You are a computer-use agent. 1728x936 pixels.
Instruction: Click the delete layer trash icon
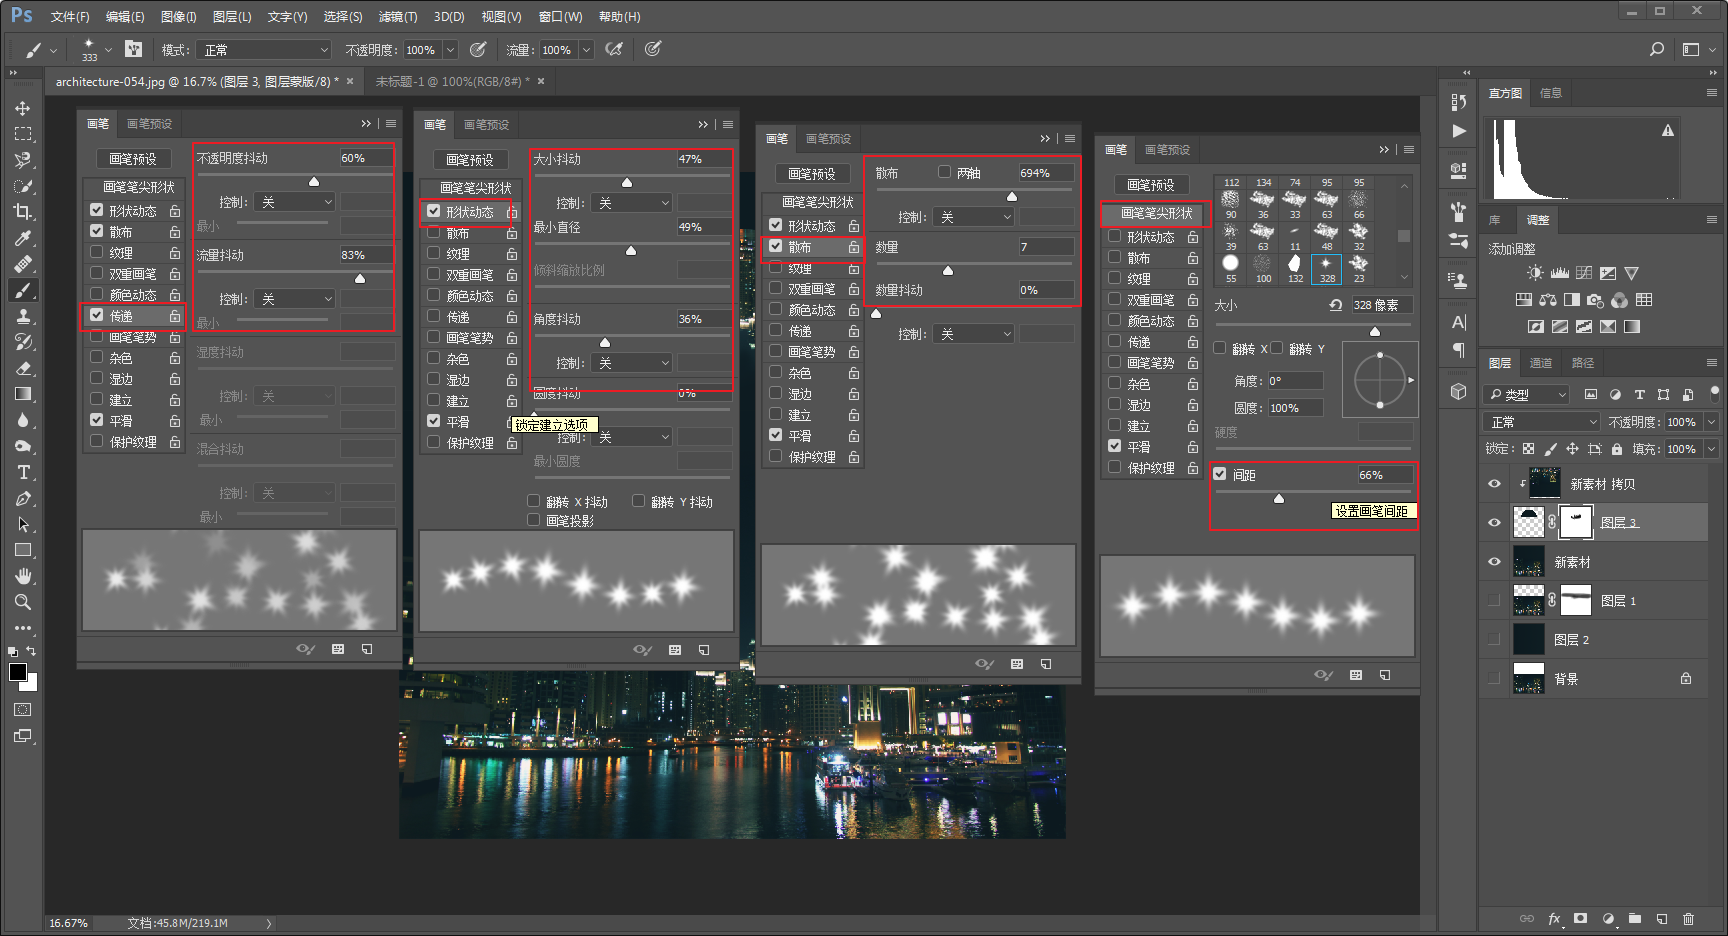click(1689, 918)
